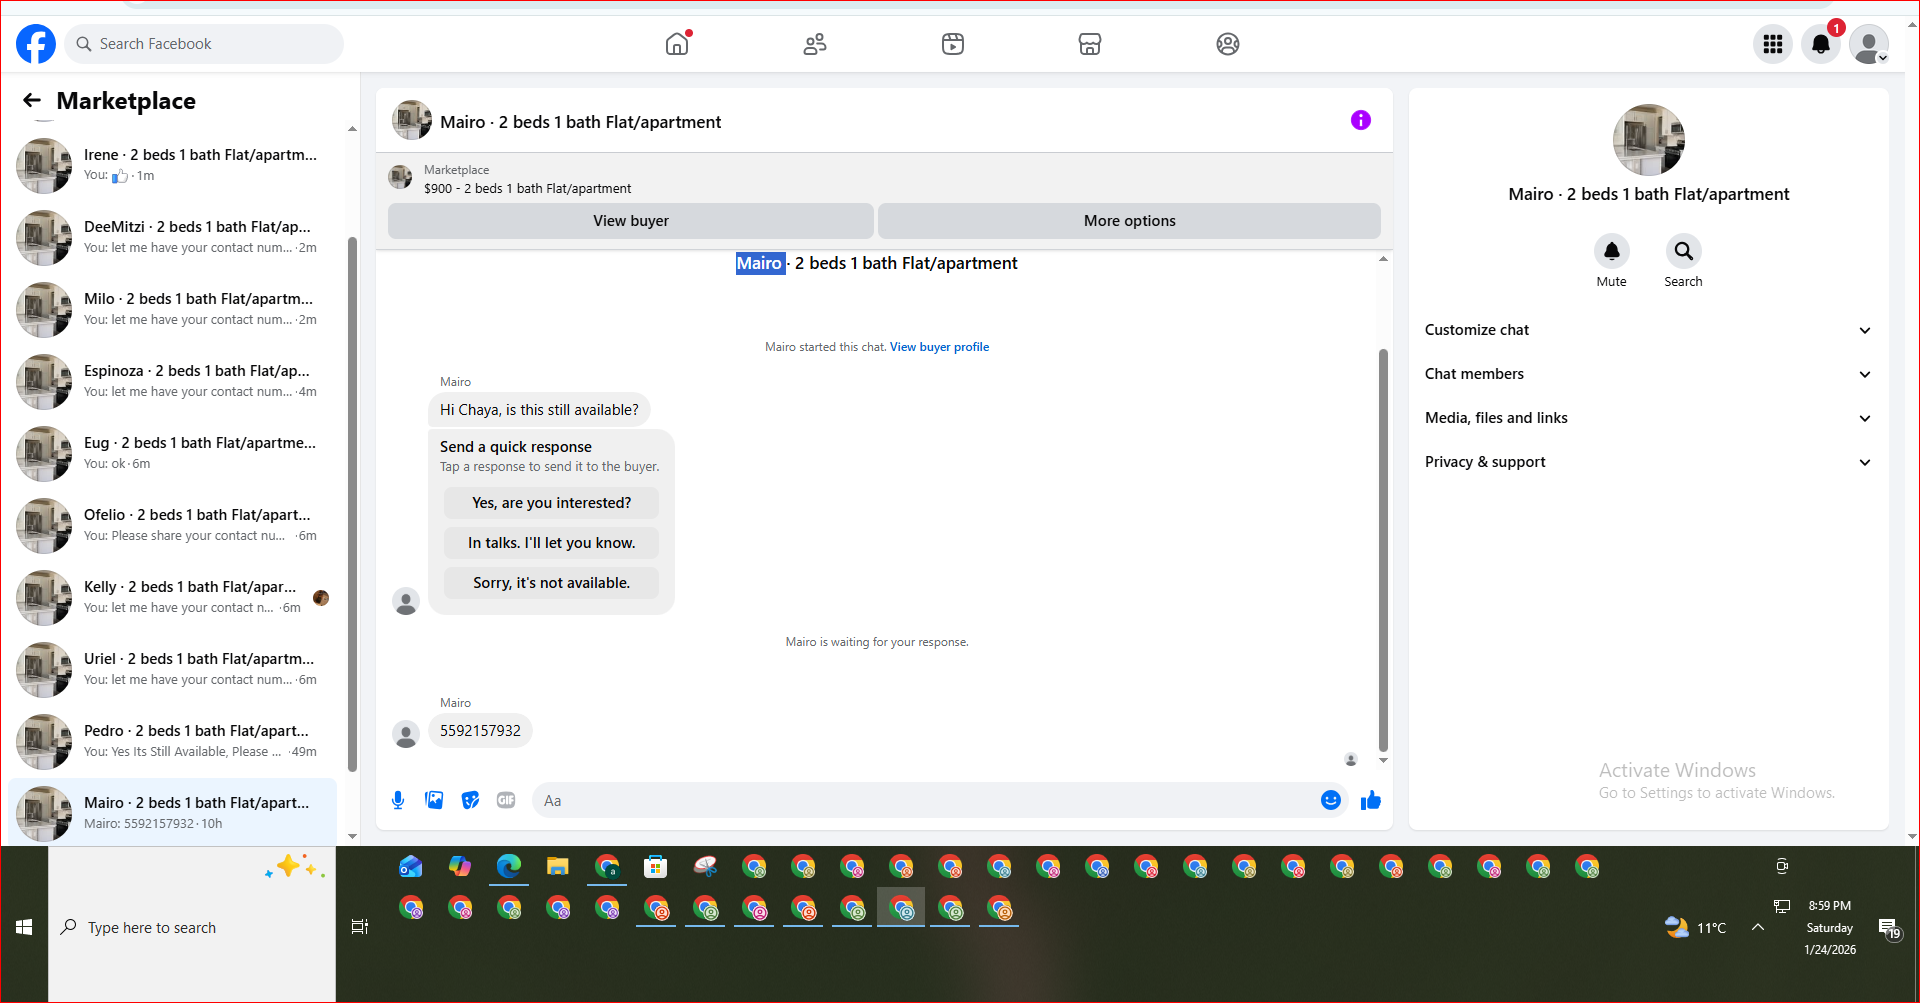Open the Marketplace storefront icon
The height and width of the screenshot is (1003, 1920).
[x=1090, y=44]
